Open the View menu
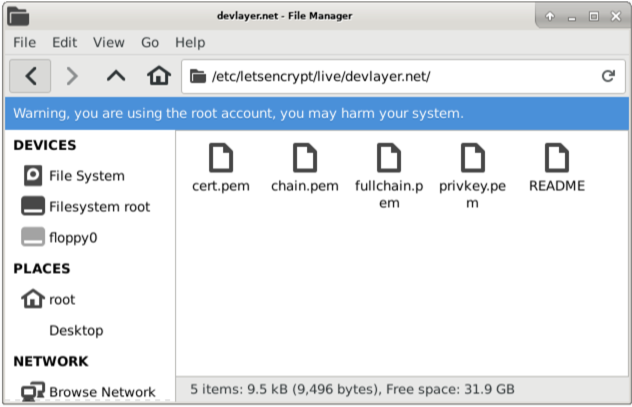632x407 pixels. click(x=108, y=42)
